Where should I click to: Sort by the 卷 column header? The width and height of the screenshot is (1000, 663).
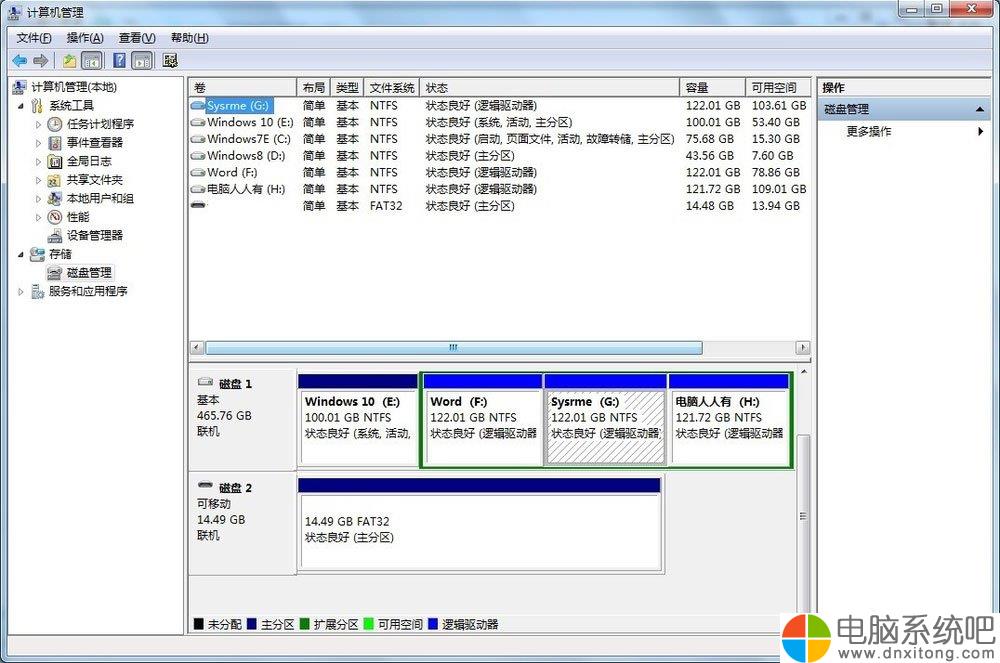[x=242, y=88]
